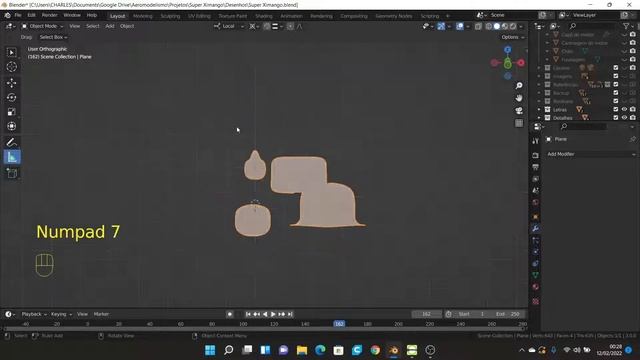Viewport: 640px width, 360px height.
Task: Switch perspective/orthographic grid icon
Action: click(x=519, y=123)
